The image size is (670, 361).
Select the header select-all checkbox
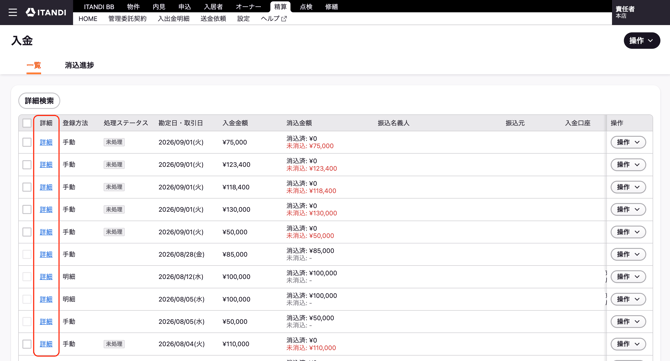[x=27, y=123]
